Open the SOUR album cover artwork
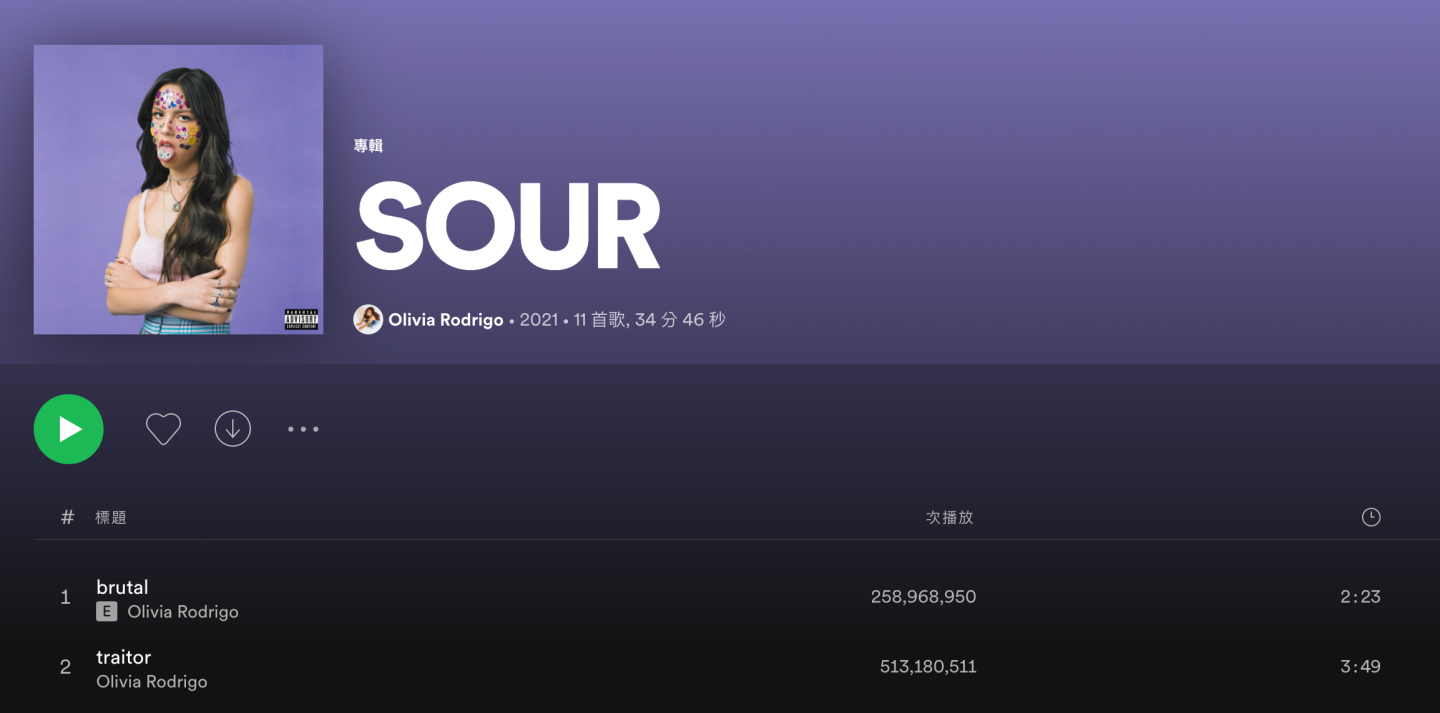The width and height of the screenshot is (1440, 713). pos(178,189)
